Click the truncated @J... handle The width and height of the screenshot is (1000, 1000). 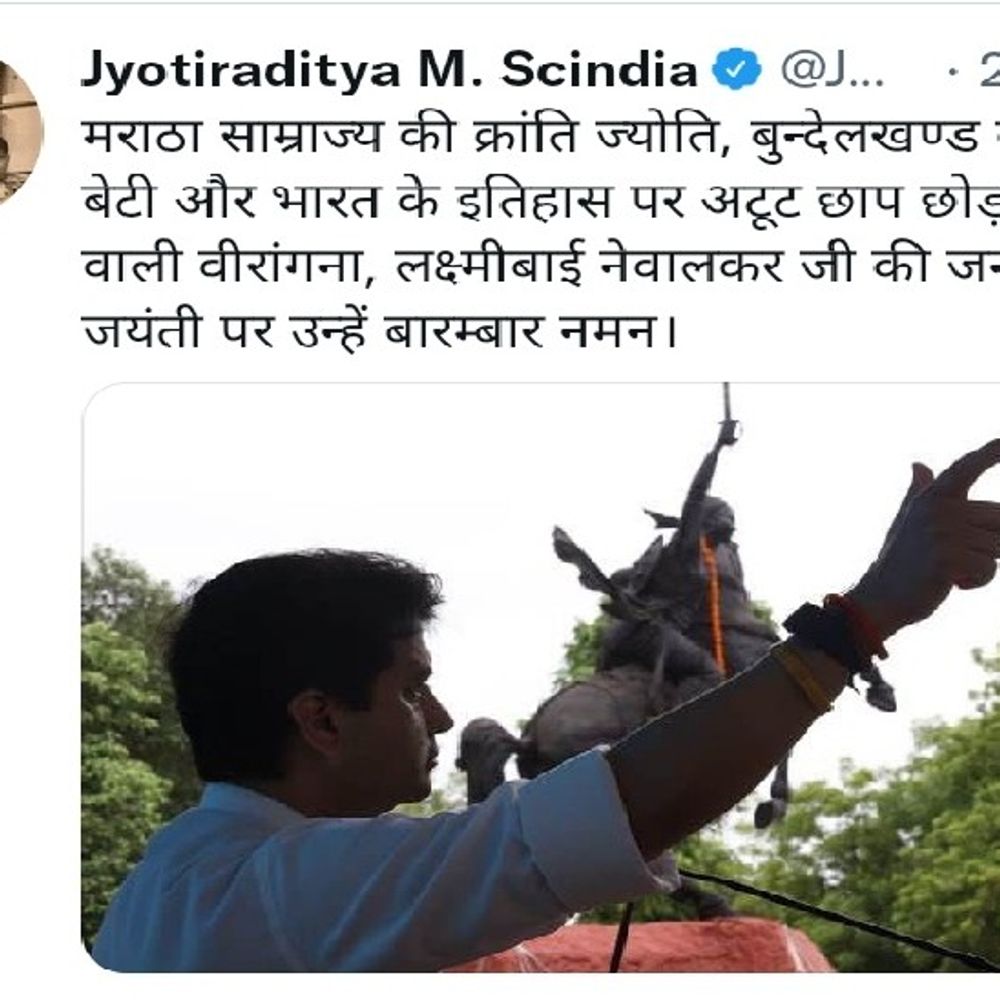(832, 70)
